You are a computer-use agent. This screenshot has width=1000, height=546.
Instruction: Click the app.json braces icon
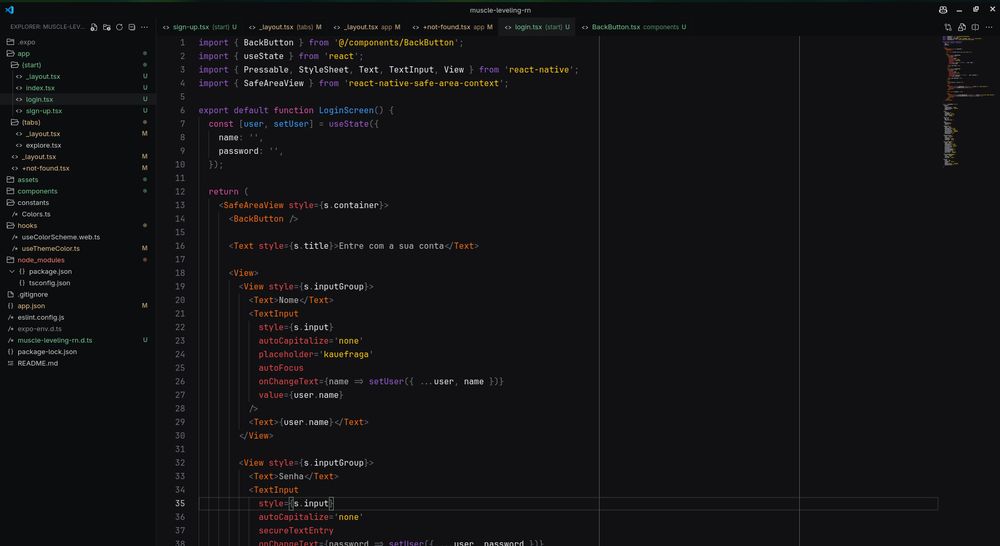[10, 306]
